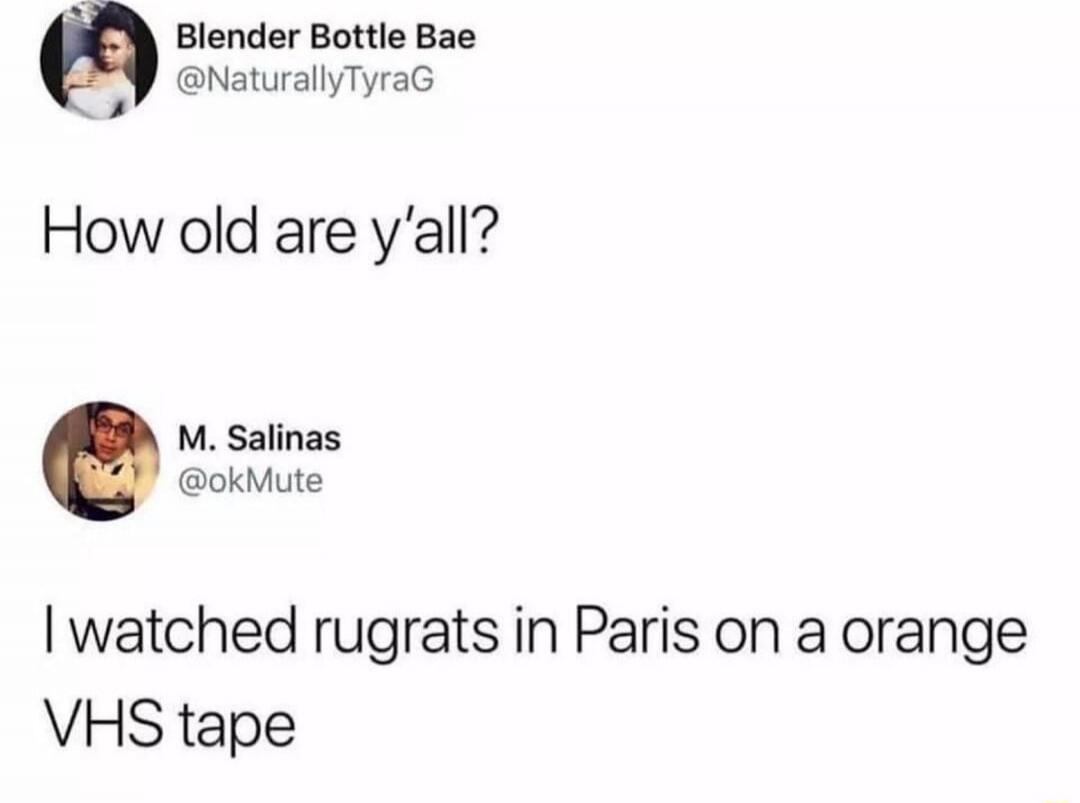1080x803 pixels.
Task: Click the M. Salinas display name
Action: coord(259,438)
